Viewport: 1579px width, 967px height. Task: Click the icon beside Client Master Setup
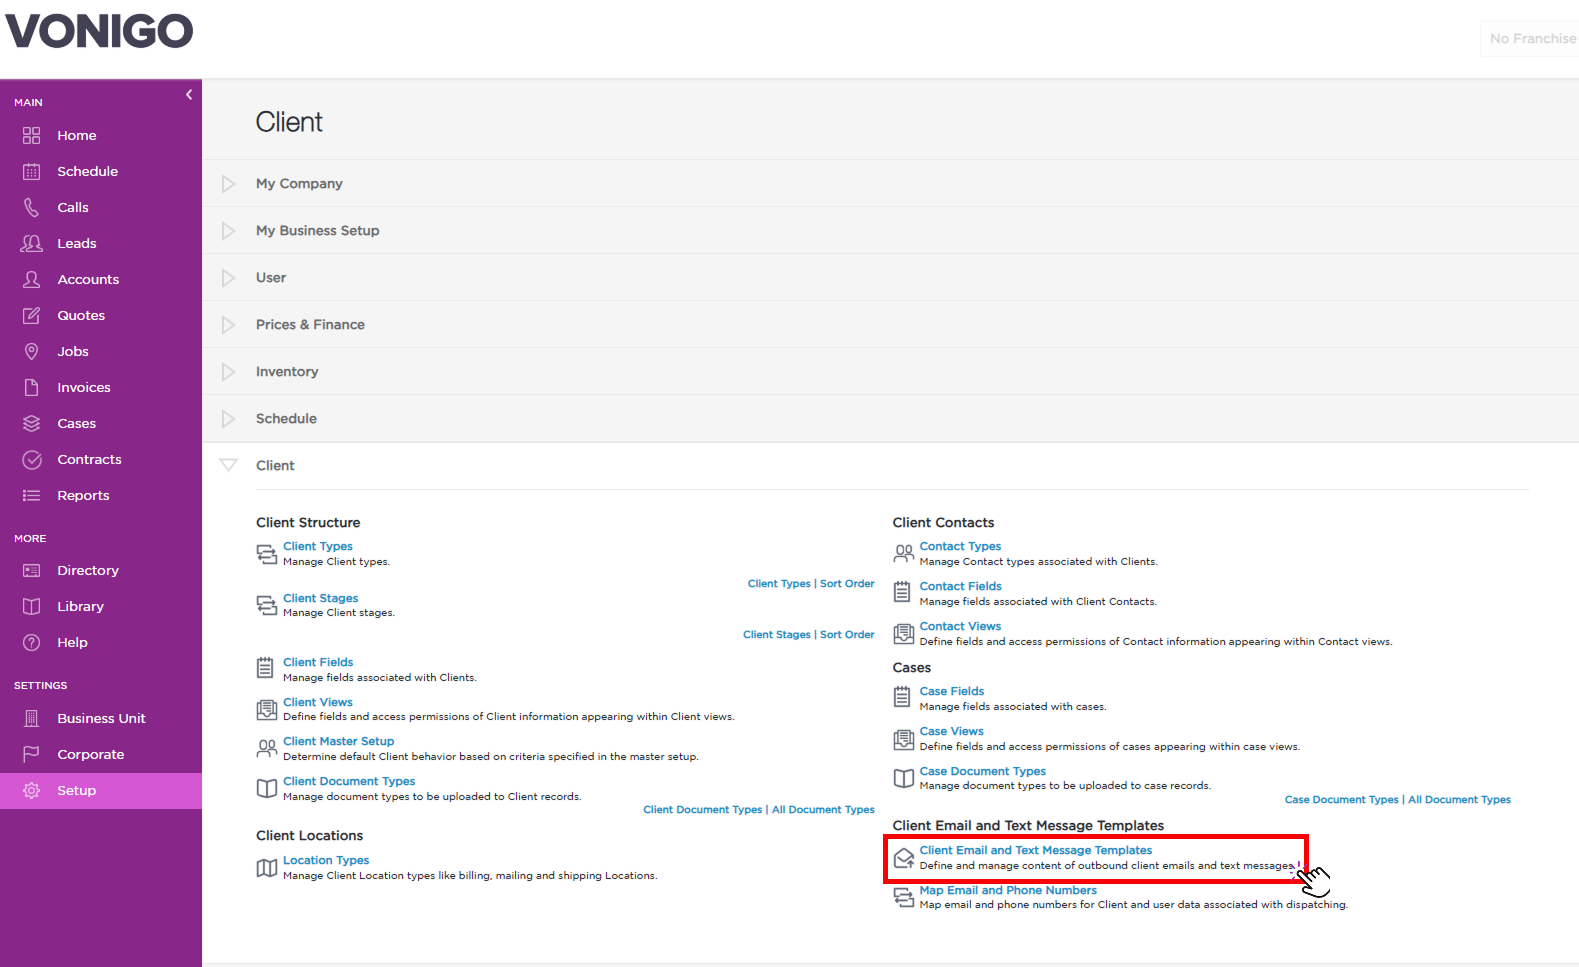(266, 748)
